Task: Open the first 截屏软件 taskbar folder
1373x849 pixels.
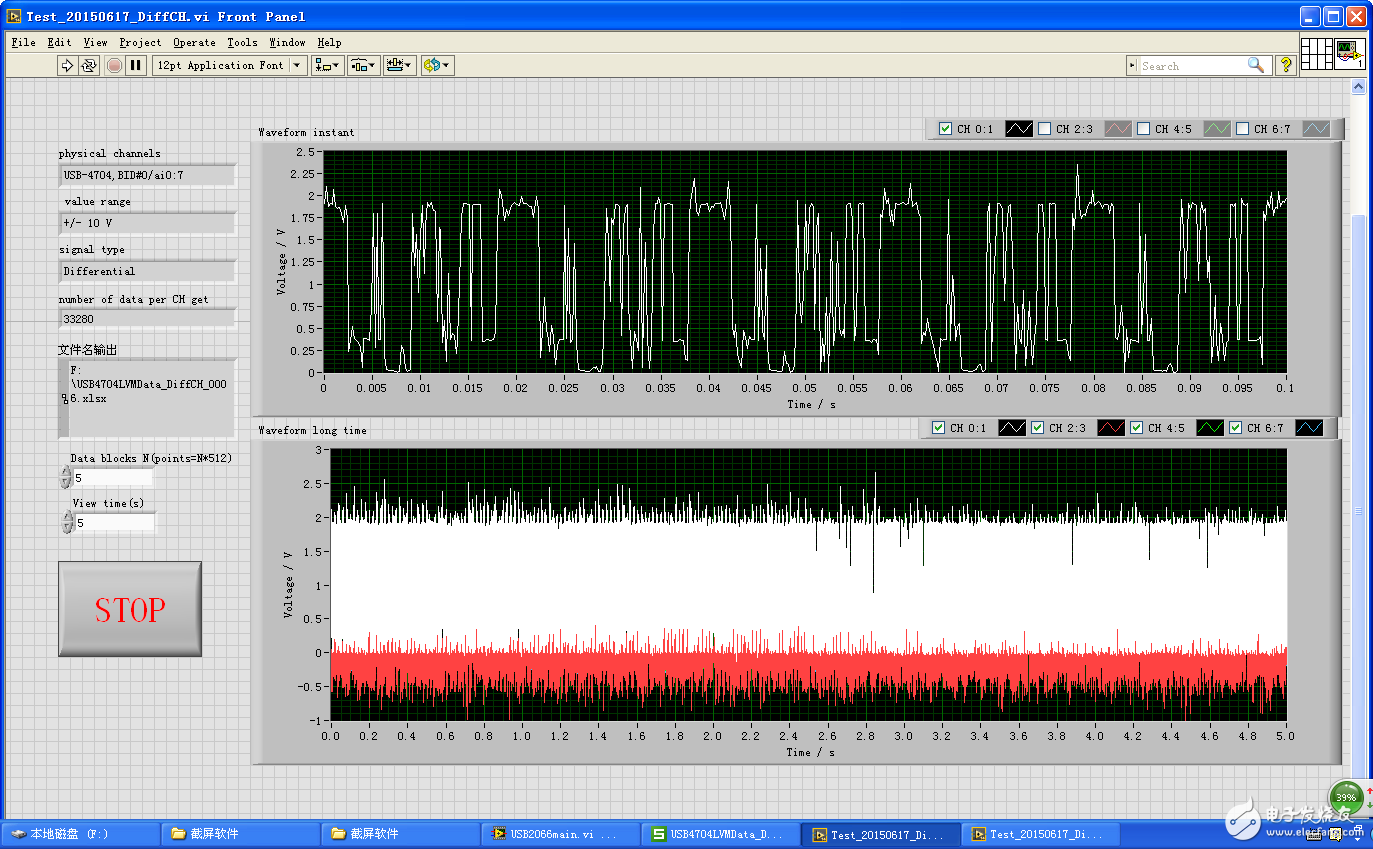Action: click(241, 834)
